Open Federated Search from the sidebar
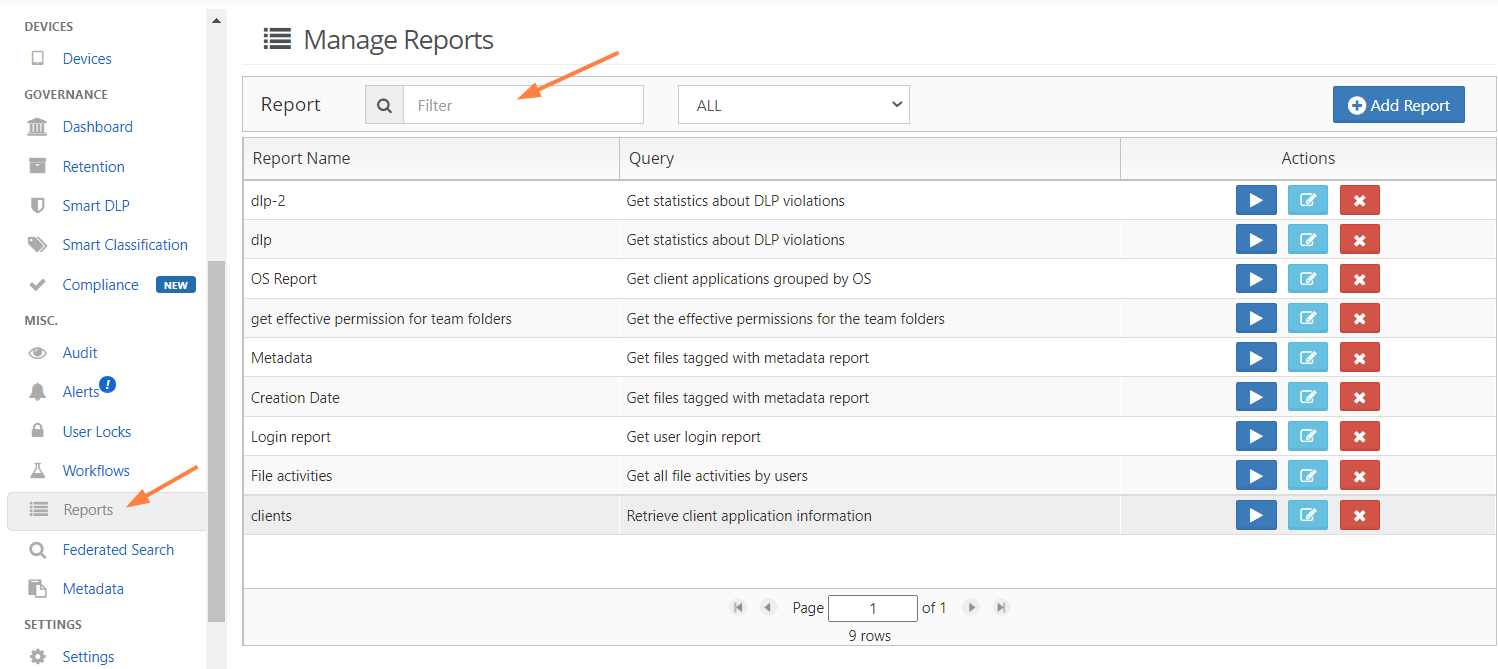Image resolution: width=1498 pixels, height=669 pixels. pos(118,550)
